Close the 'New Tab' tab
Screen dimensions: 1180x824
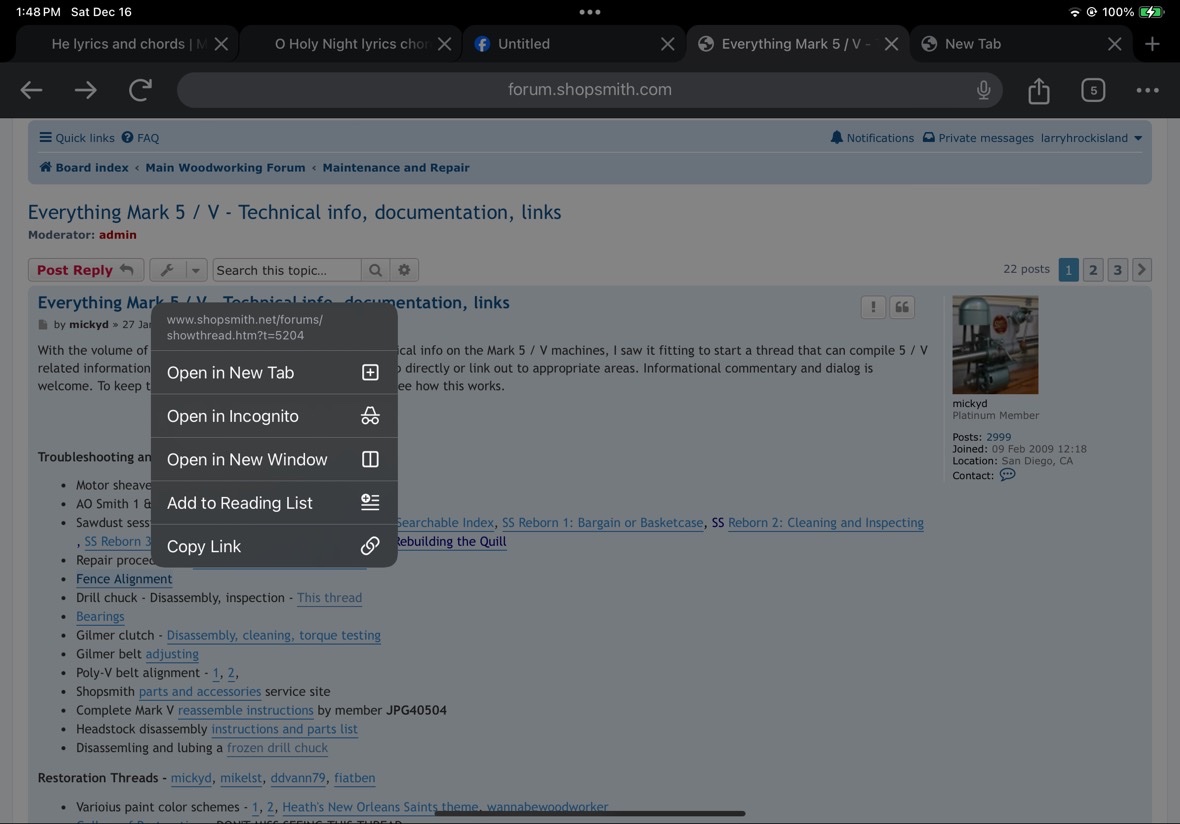[1115, 44]
